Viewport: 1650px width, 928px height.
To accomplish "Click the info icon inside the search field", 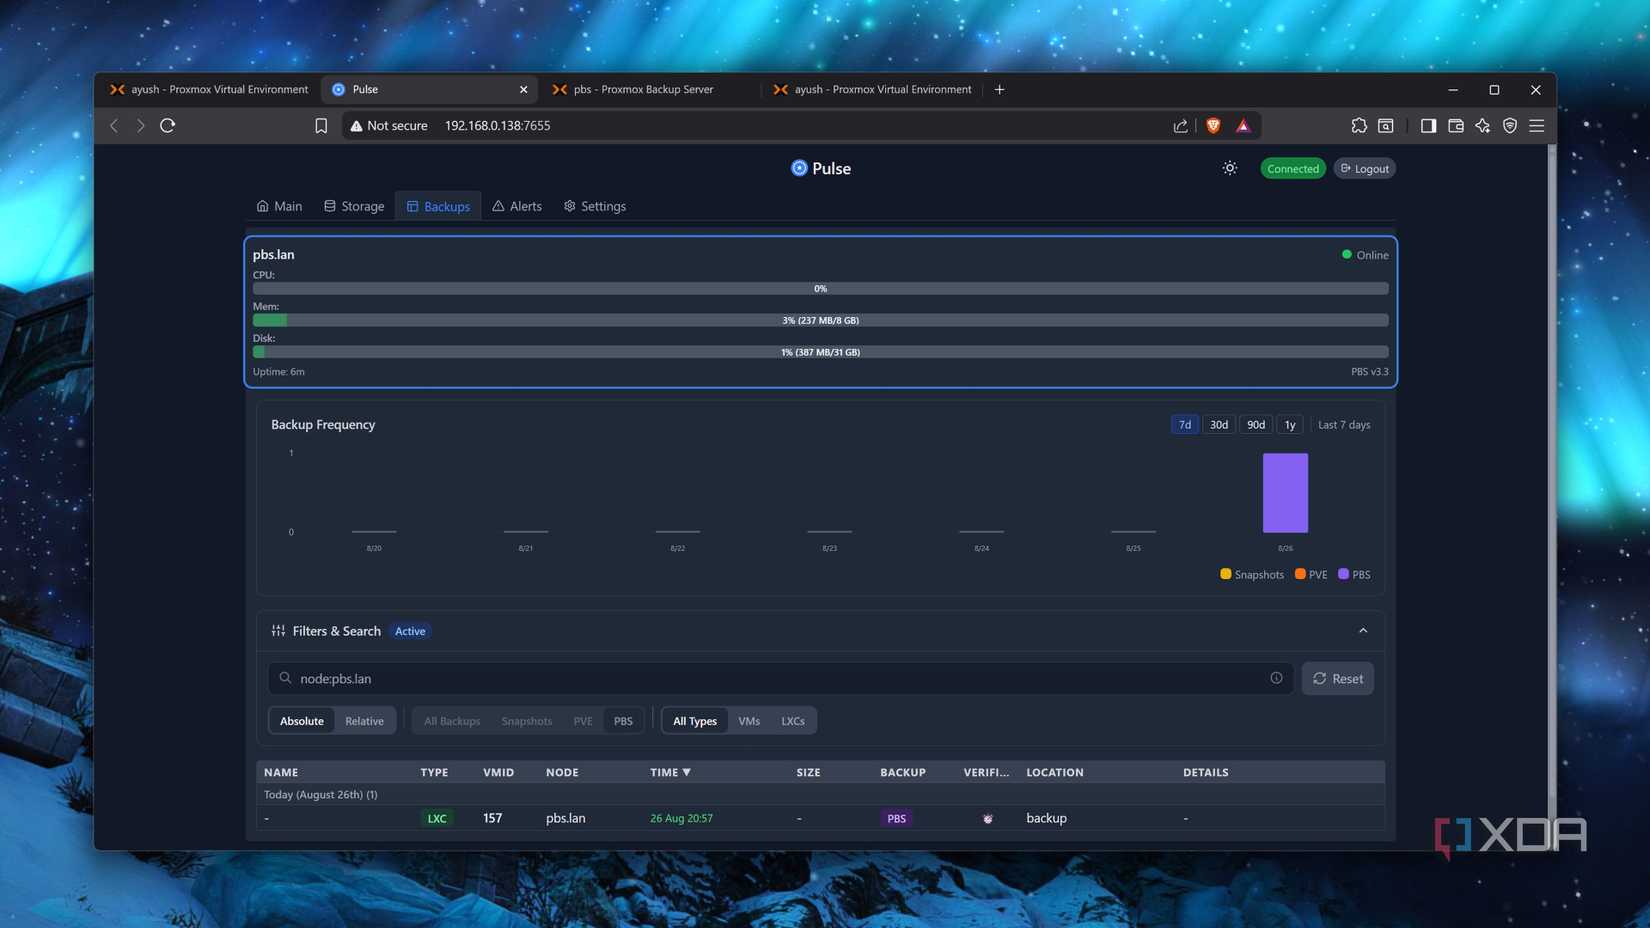I will tap(1276, 678).
